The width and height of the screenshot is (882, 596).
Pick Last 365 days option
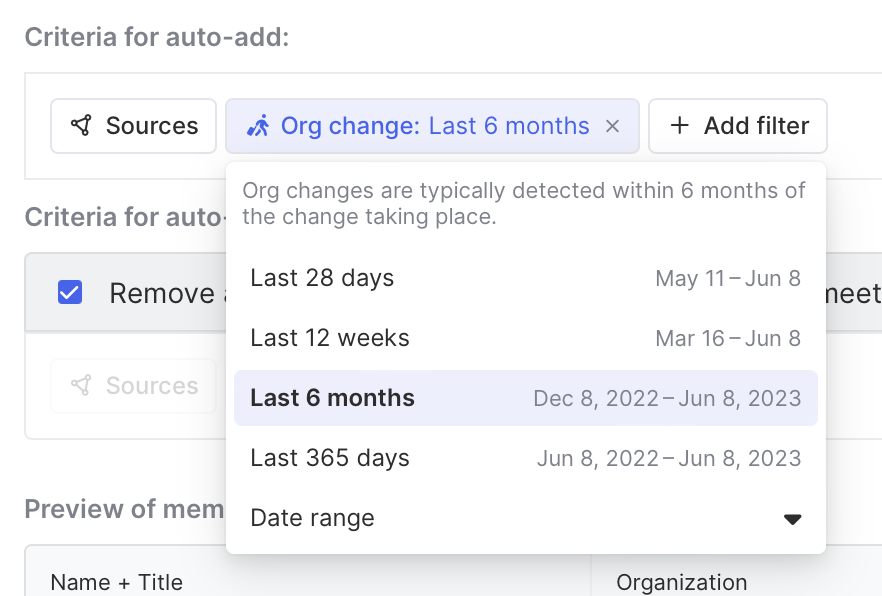[330, 458]
